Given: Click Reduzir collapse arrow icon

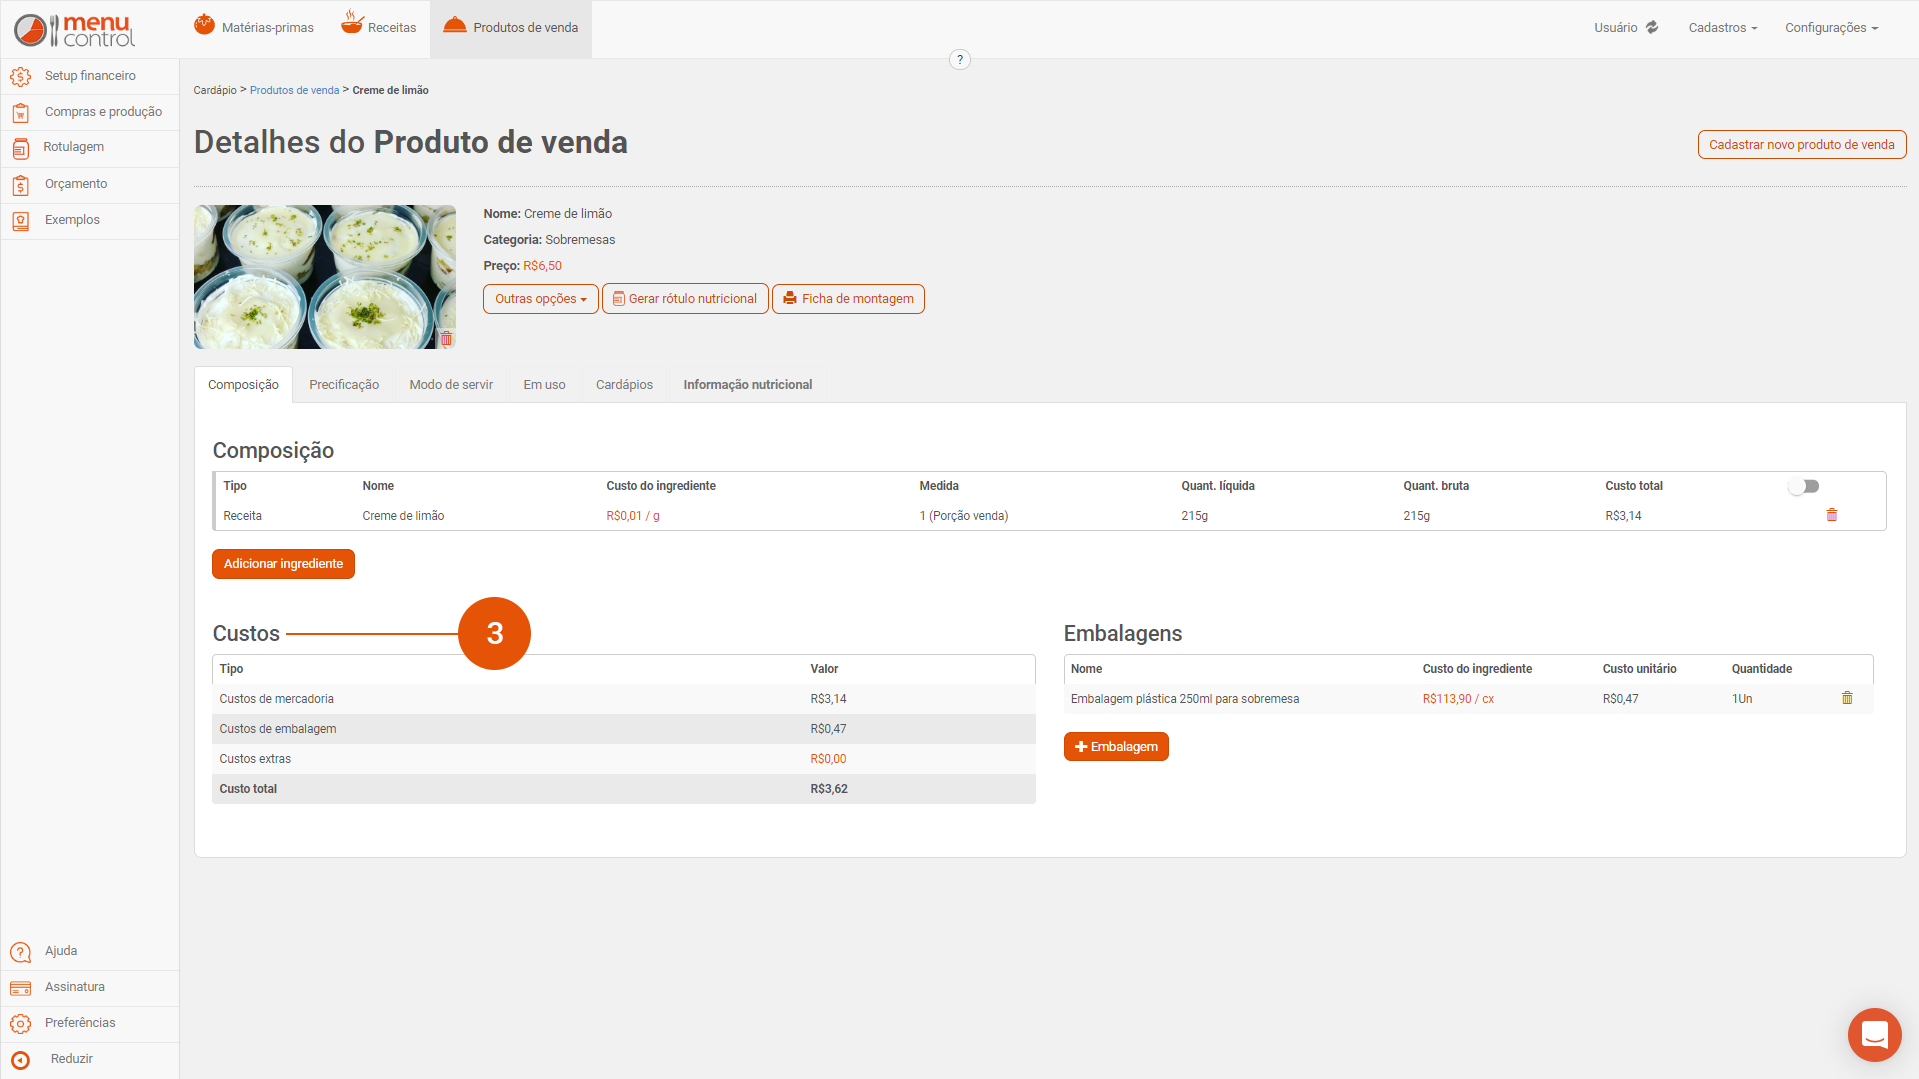Looking at the screenshot, I should point(21,1060).
